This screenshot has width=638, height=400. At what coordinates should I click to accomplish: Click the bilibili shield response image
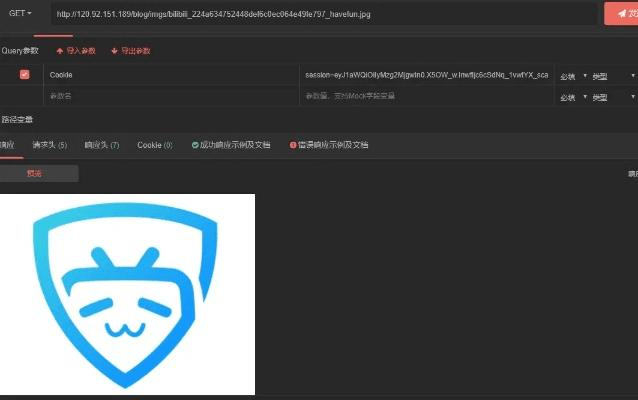(127, 294)
